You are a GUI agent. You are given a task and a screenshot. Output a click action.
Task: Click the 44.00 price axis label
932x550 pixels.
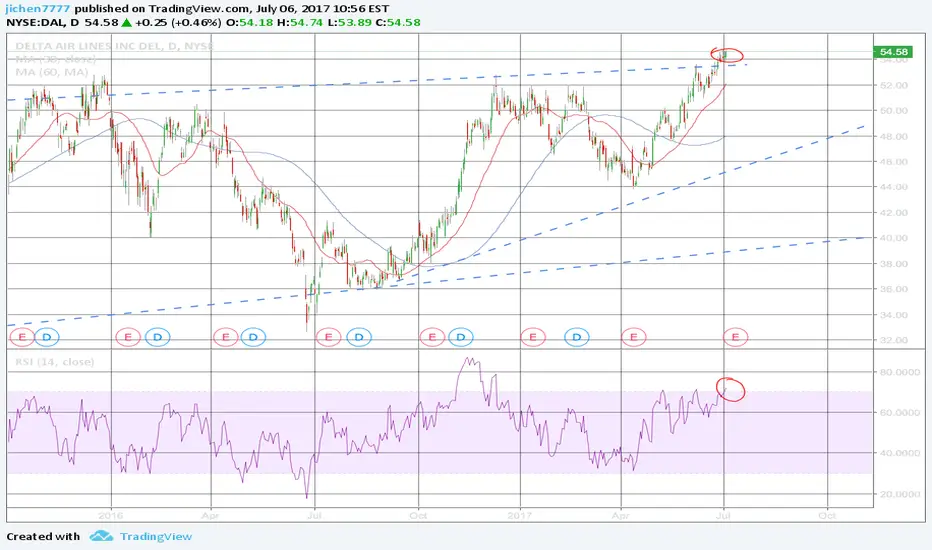(894, 187)
